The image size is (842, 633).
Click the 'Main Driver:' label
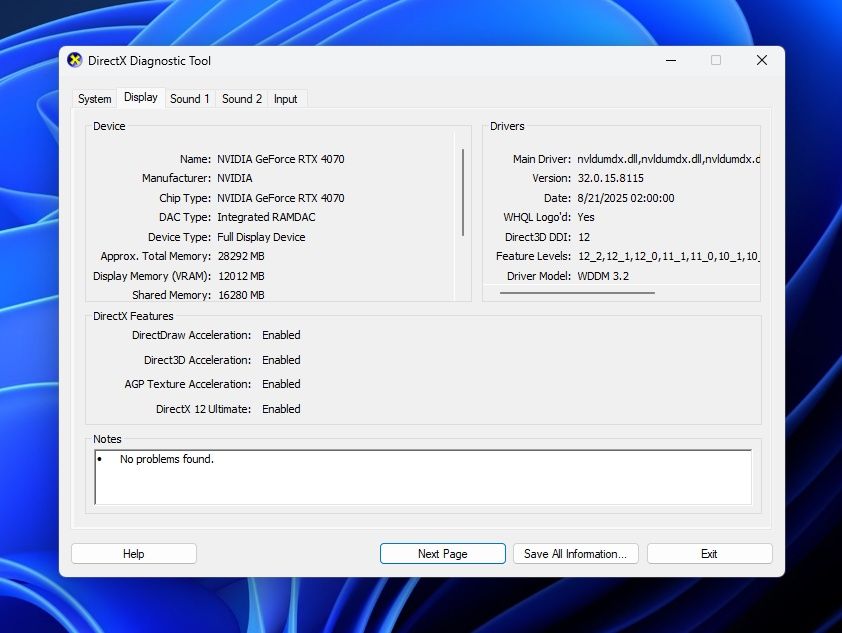click(x=542, y=159)
